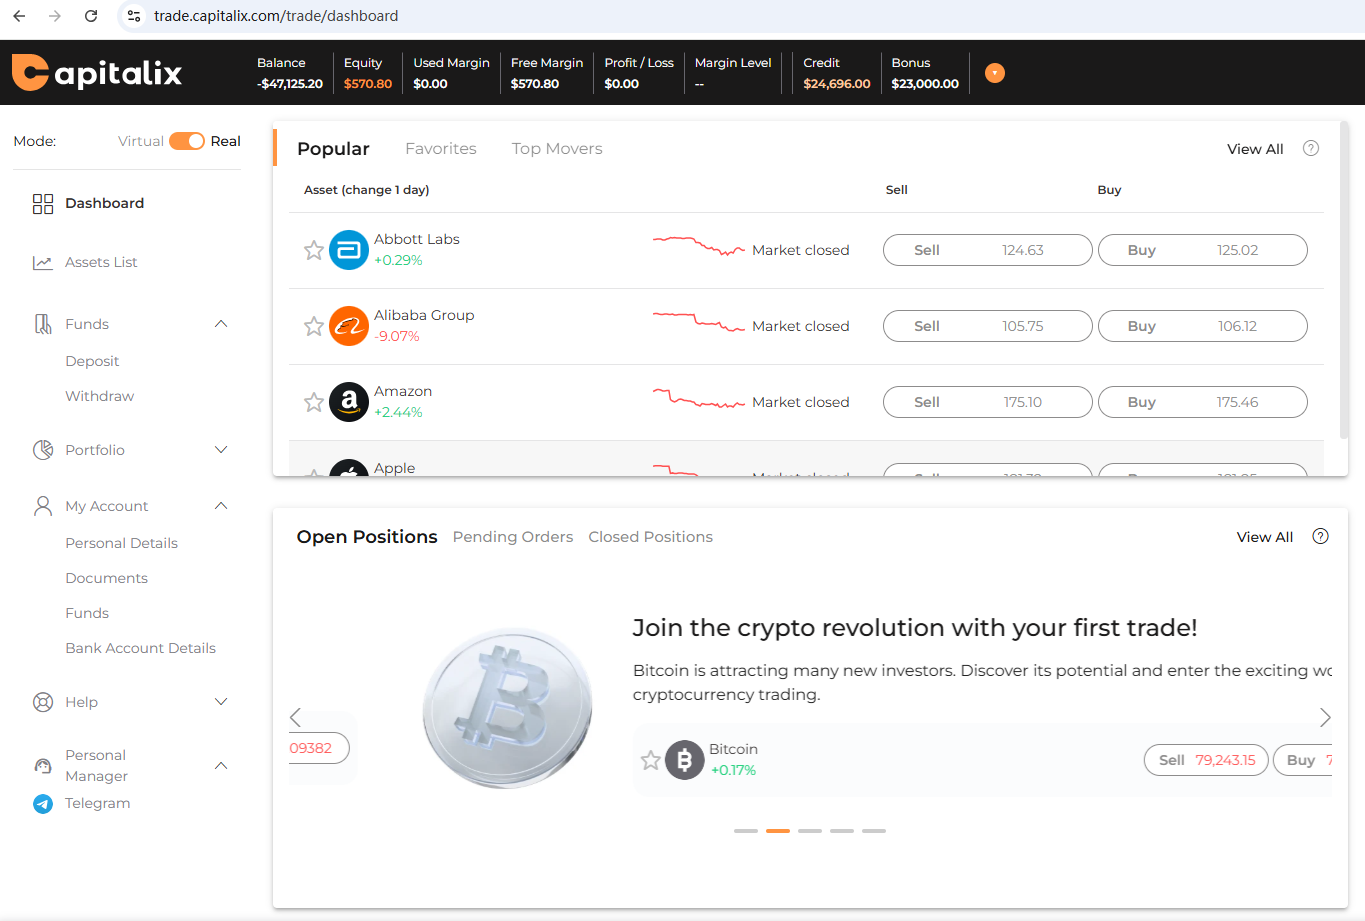1365x921 pixels.
Task: Open help icon in Popular panel
Action: 1311,148
